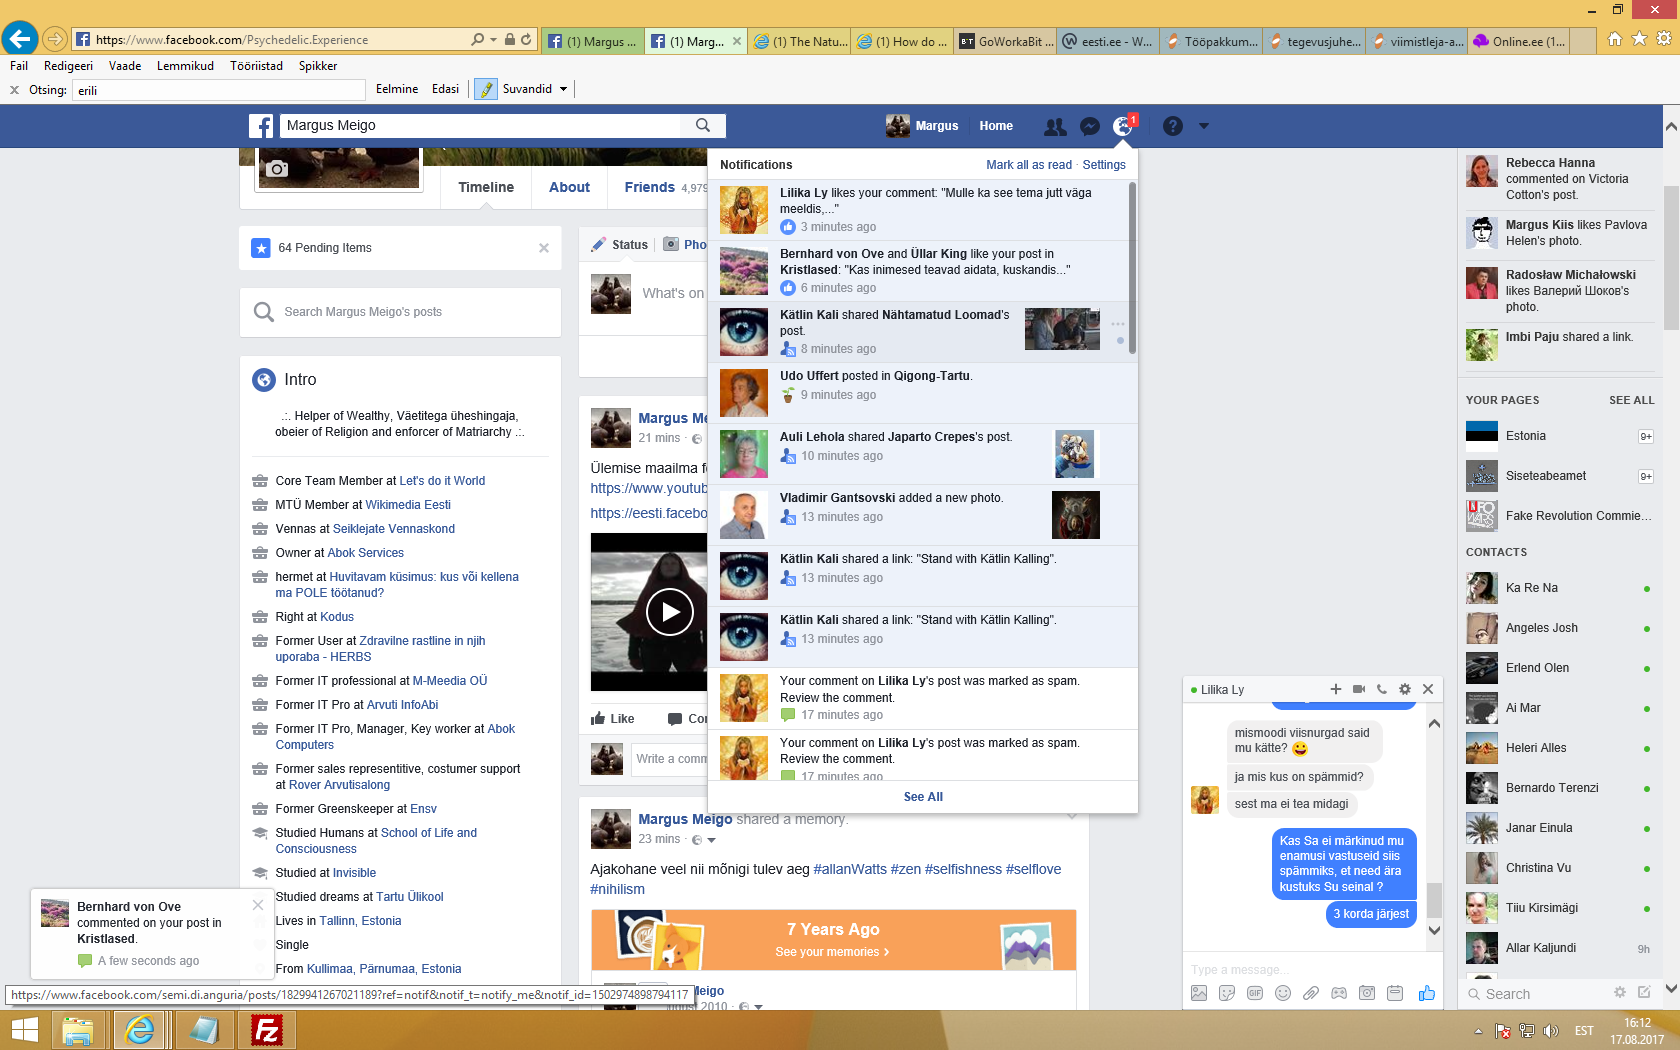Open the Messenger icon in top bar
The height and width of the screenshot is (1050, 1680).
(1090, 126)
